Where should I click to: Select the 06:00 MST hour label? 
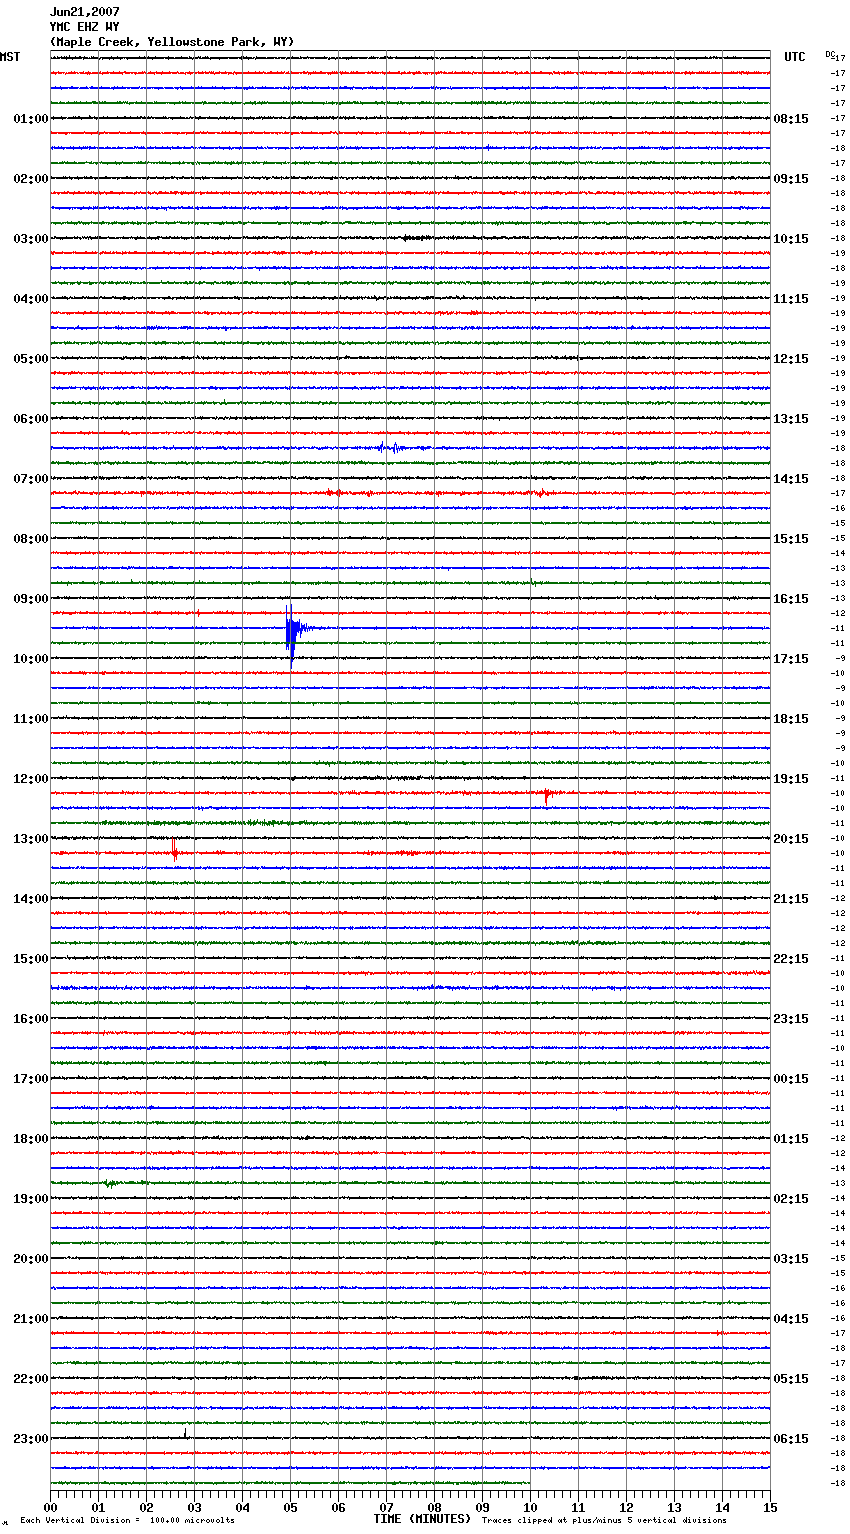pyautogui.click(x=31, y=419)
